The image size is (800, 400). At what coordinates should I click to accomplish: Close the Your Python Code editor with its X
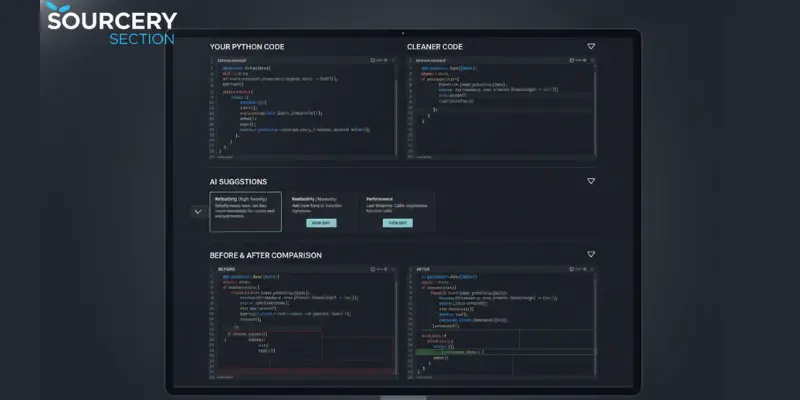(393, 60)
